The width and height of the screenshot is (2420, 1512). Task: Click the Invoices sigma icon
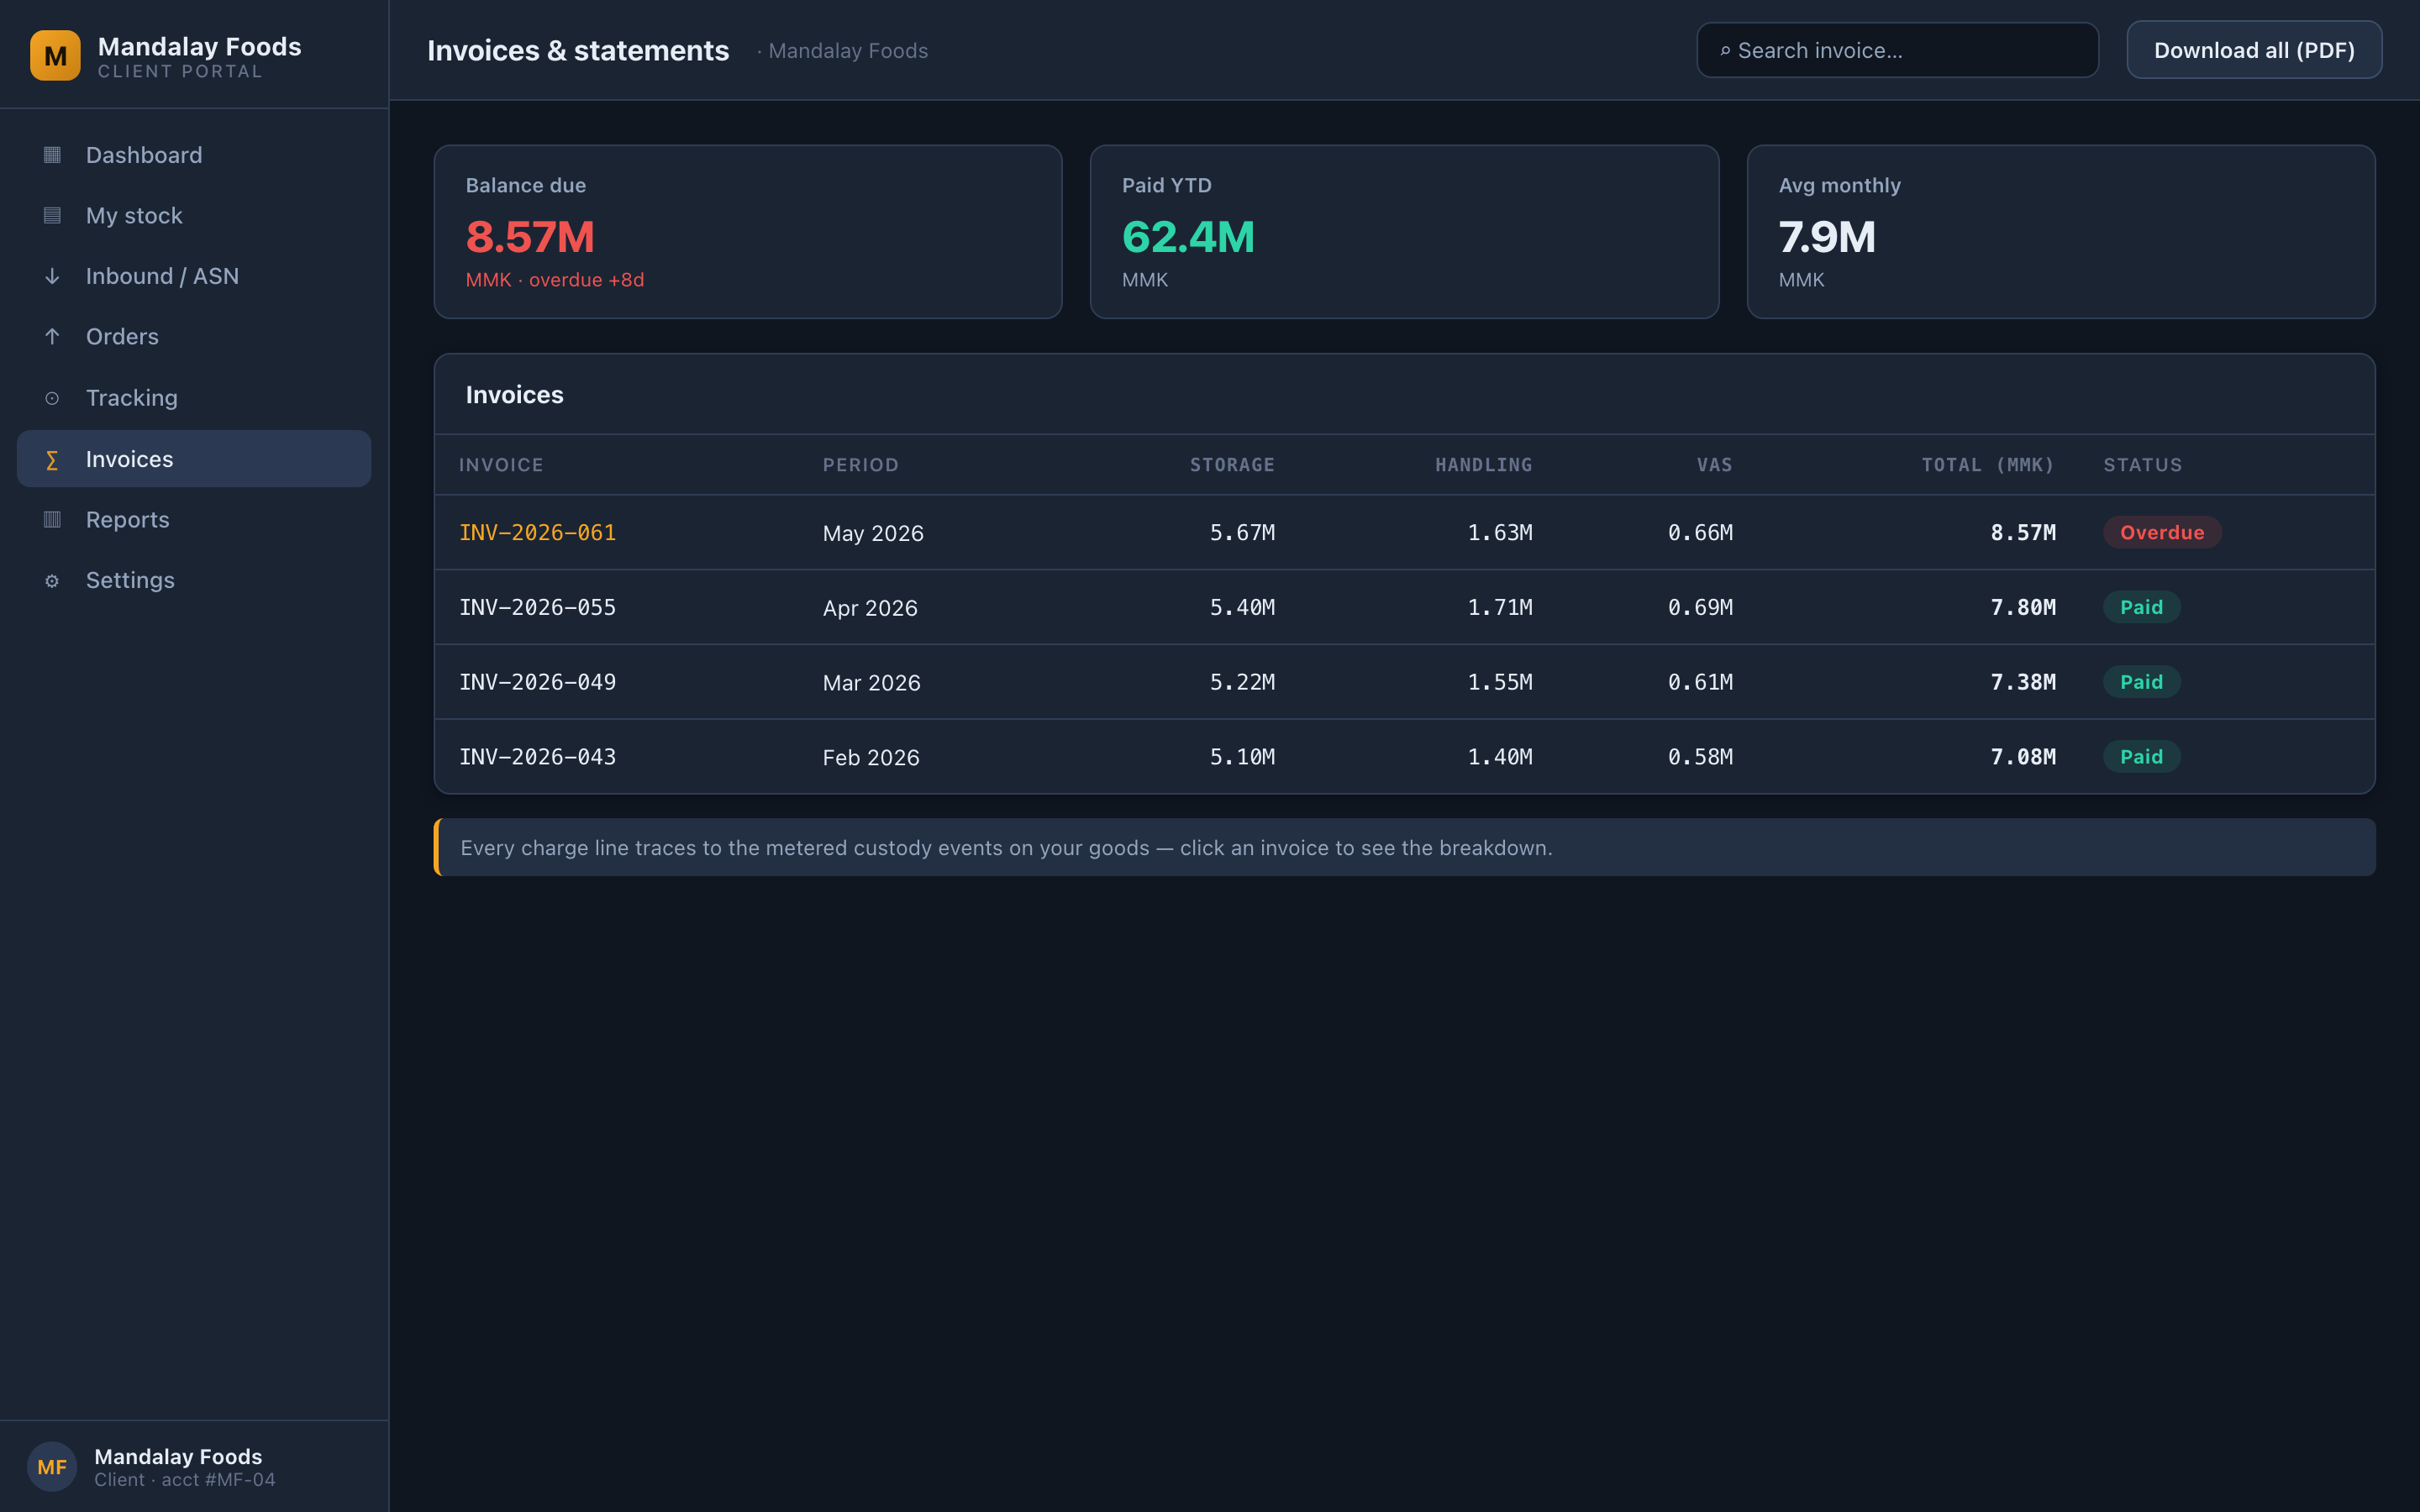click(x=52, y=459)
